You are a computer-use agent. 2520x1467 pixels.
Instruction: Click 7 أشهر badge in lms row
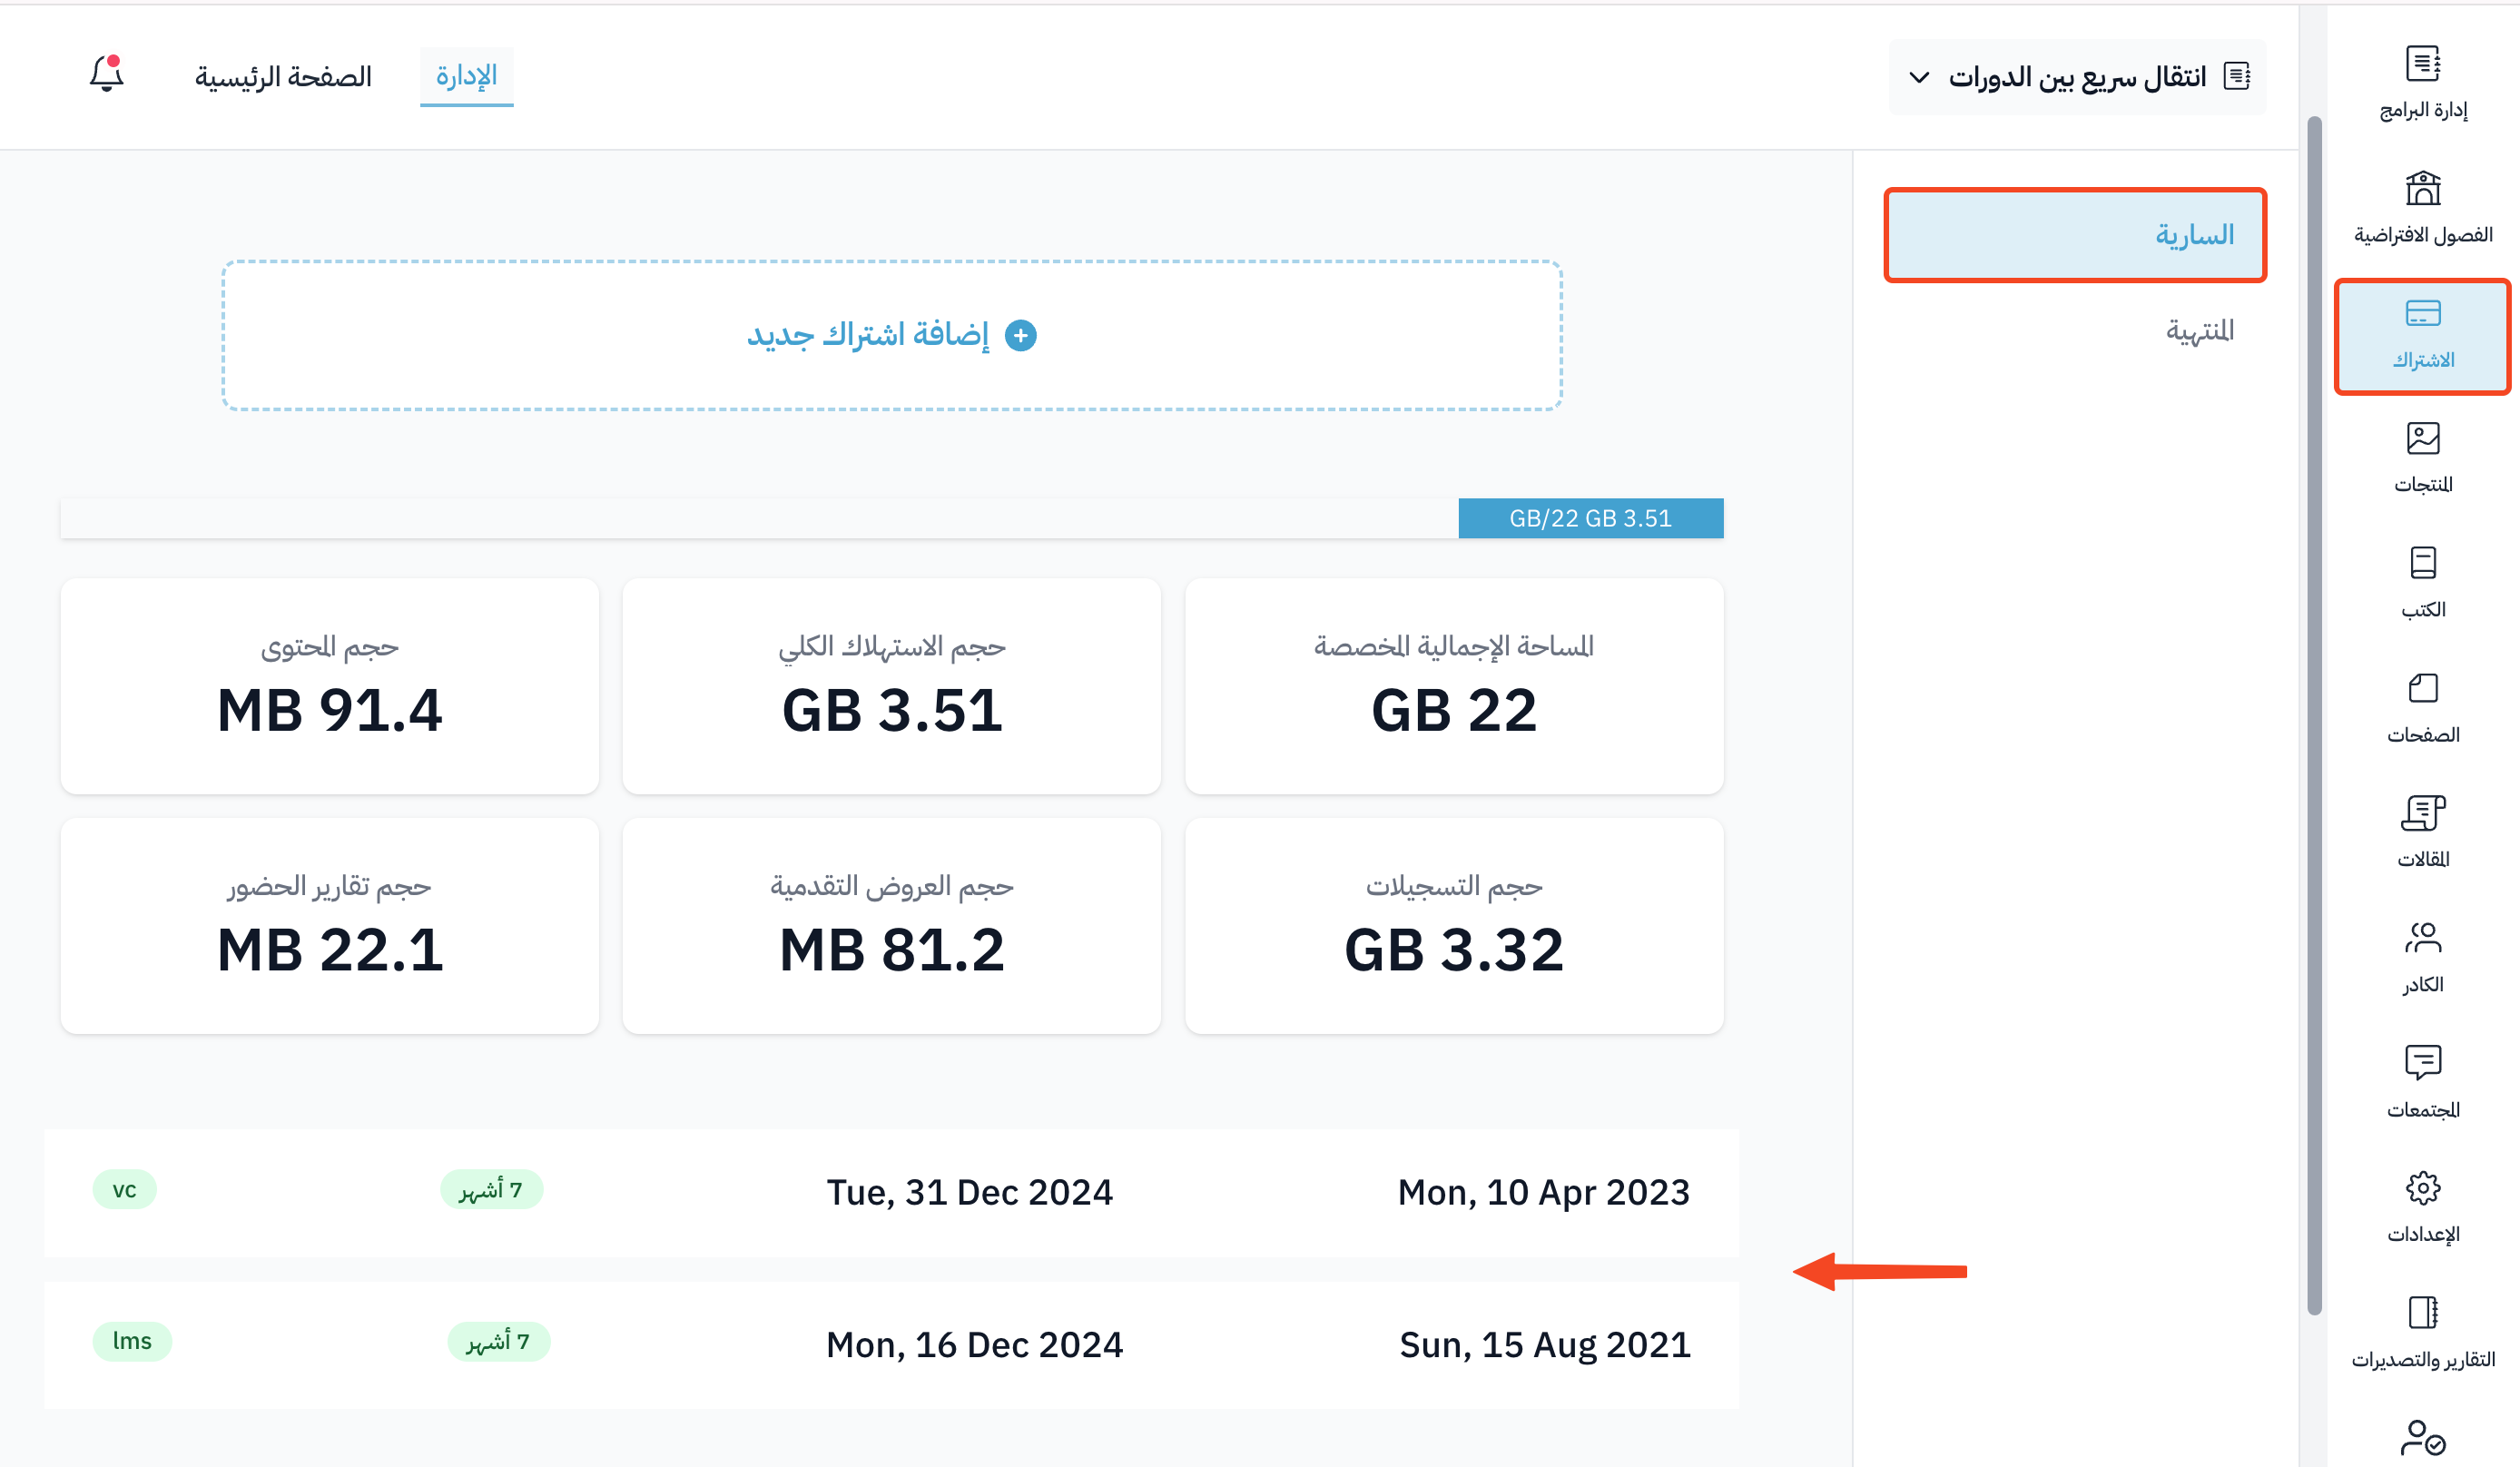tap(498, 1341)
